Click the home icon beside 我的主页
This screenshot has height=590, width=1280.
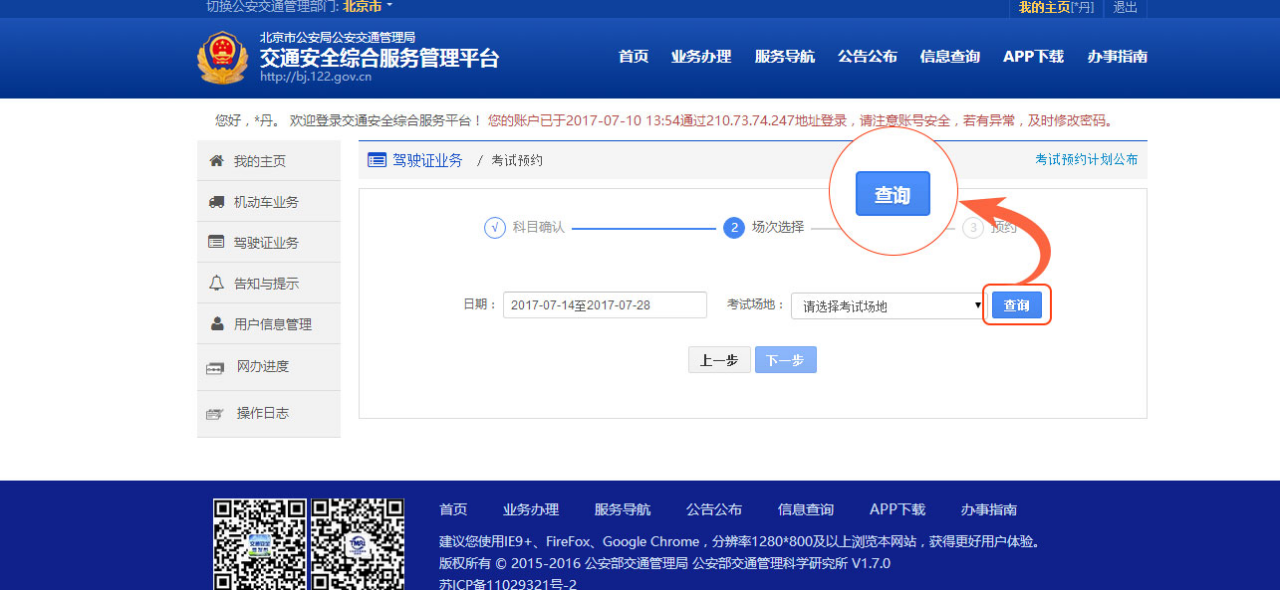point(216,161)
